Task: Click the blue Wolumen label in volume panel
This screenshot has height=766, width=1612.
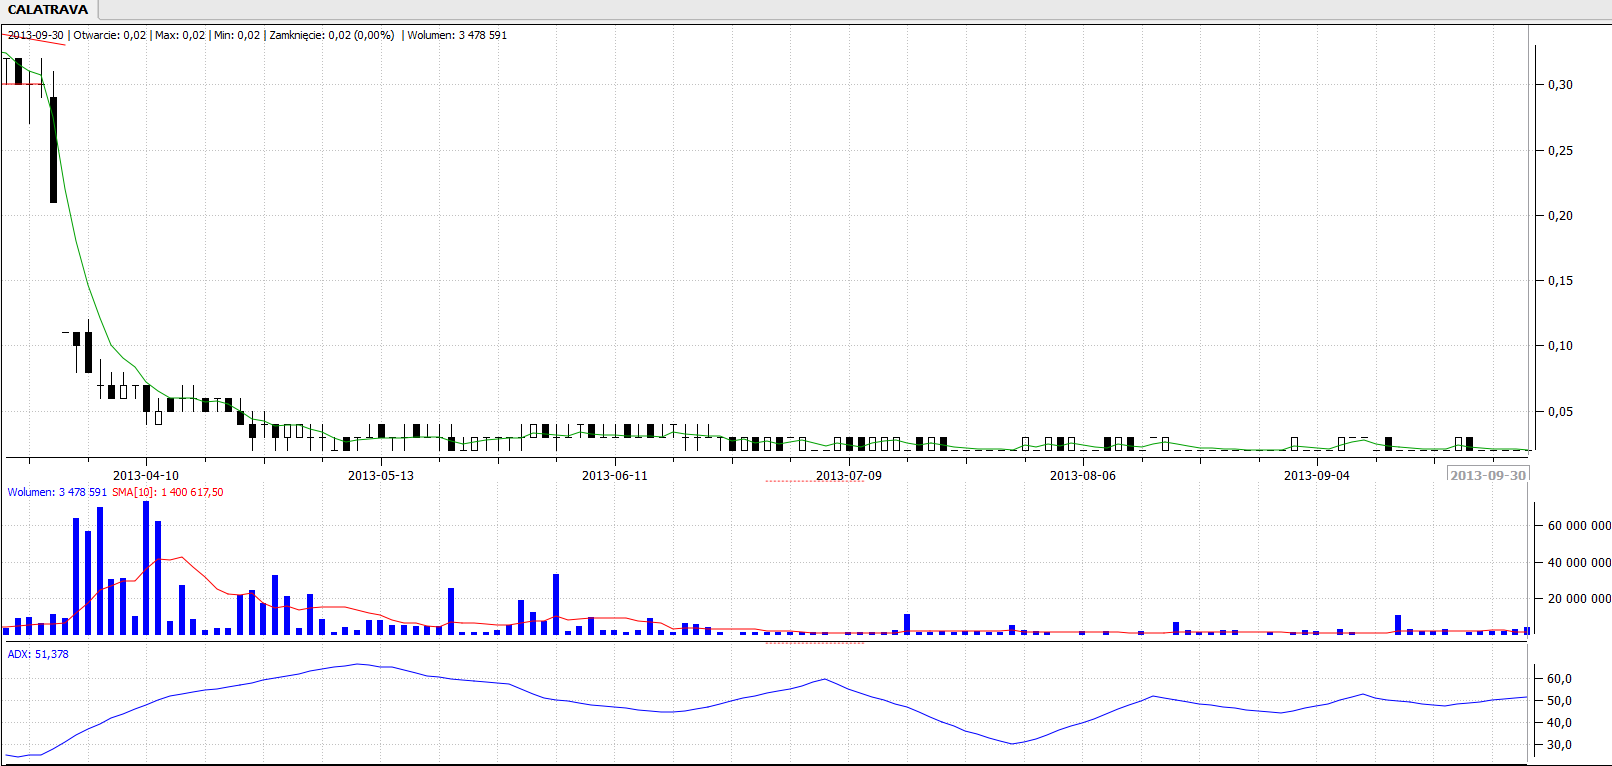Action: pyautogui.click(x=57, y=492)
